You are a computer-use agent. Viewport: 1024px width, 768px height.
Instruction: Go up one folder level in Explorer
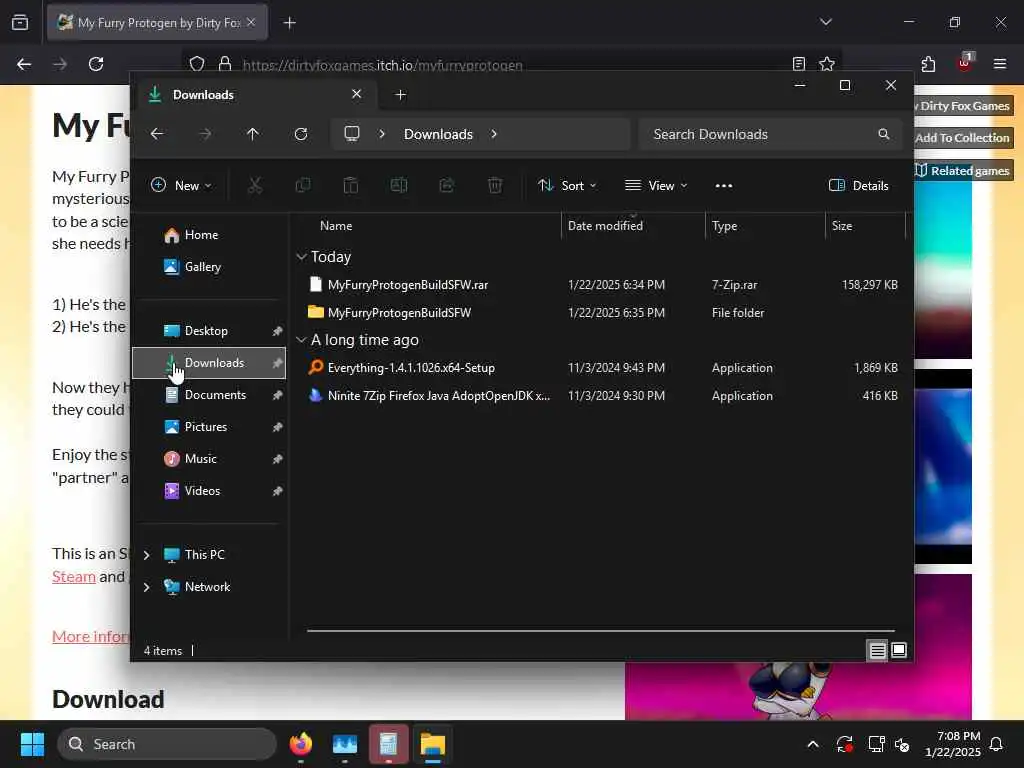click(253, 134)
